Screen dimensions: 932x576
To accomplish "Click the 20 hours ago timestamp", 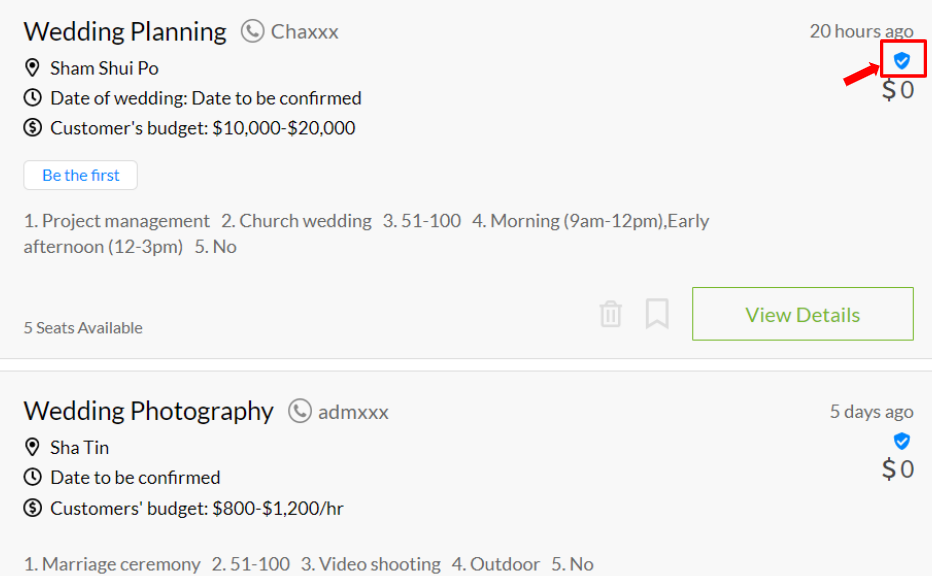I will pos(861,31).
